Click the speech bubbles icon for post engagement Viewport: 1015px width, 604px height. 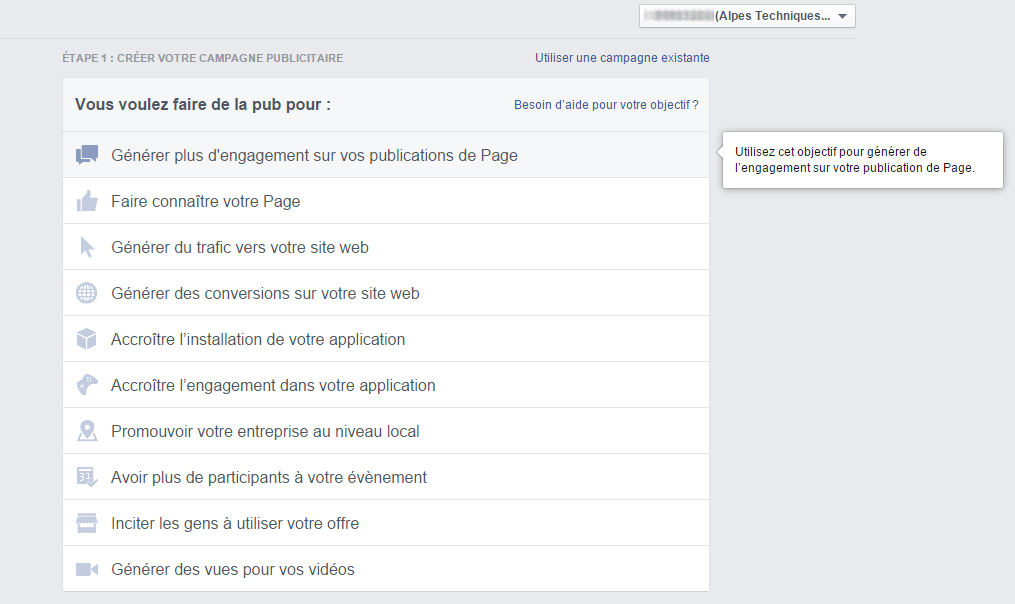87,155
